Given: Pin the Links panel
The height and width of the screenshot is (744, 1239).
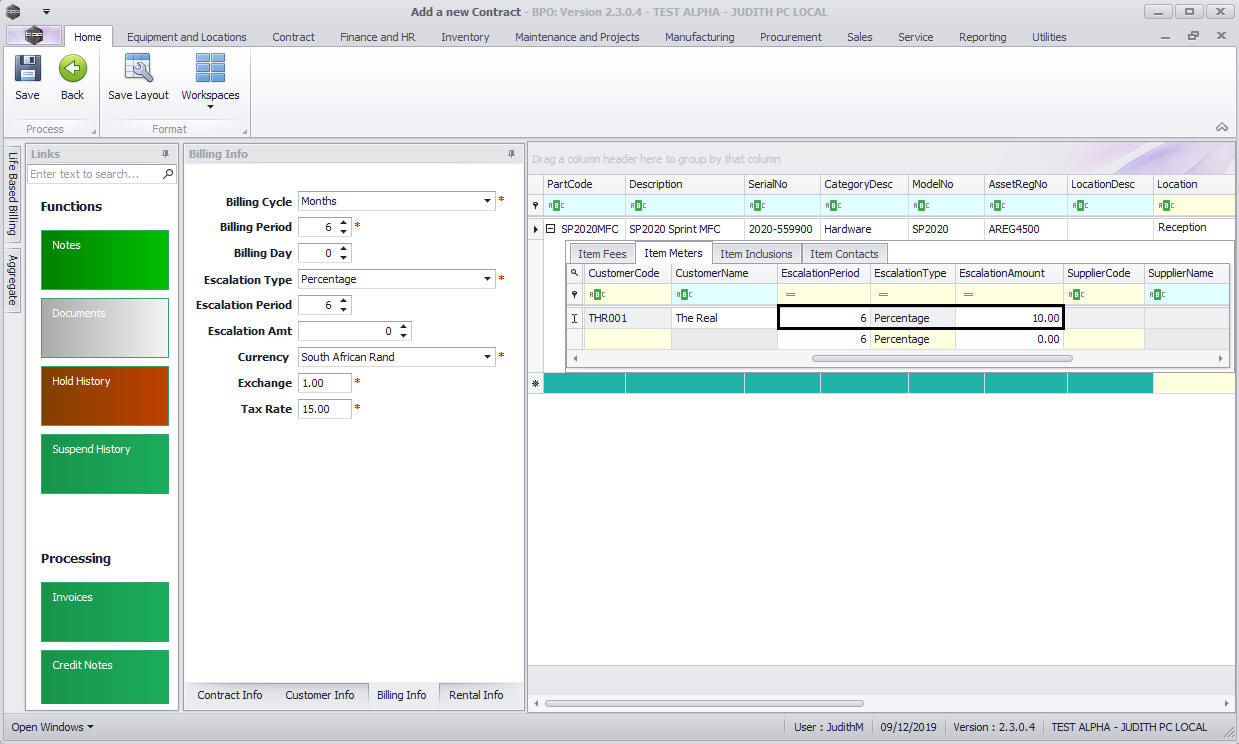Looking at the screenshot, I should tap(165, 154).
